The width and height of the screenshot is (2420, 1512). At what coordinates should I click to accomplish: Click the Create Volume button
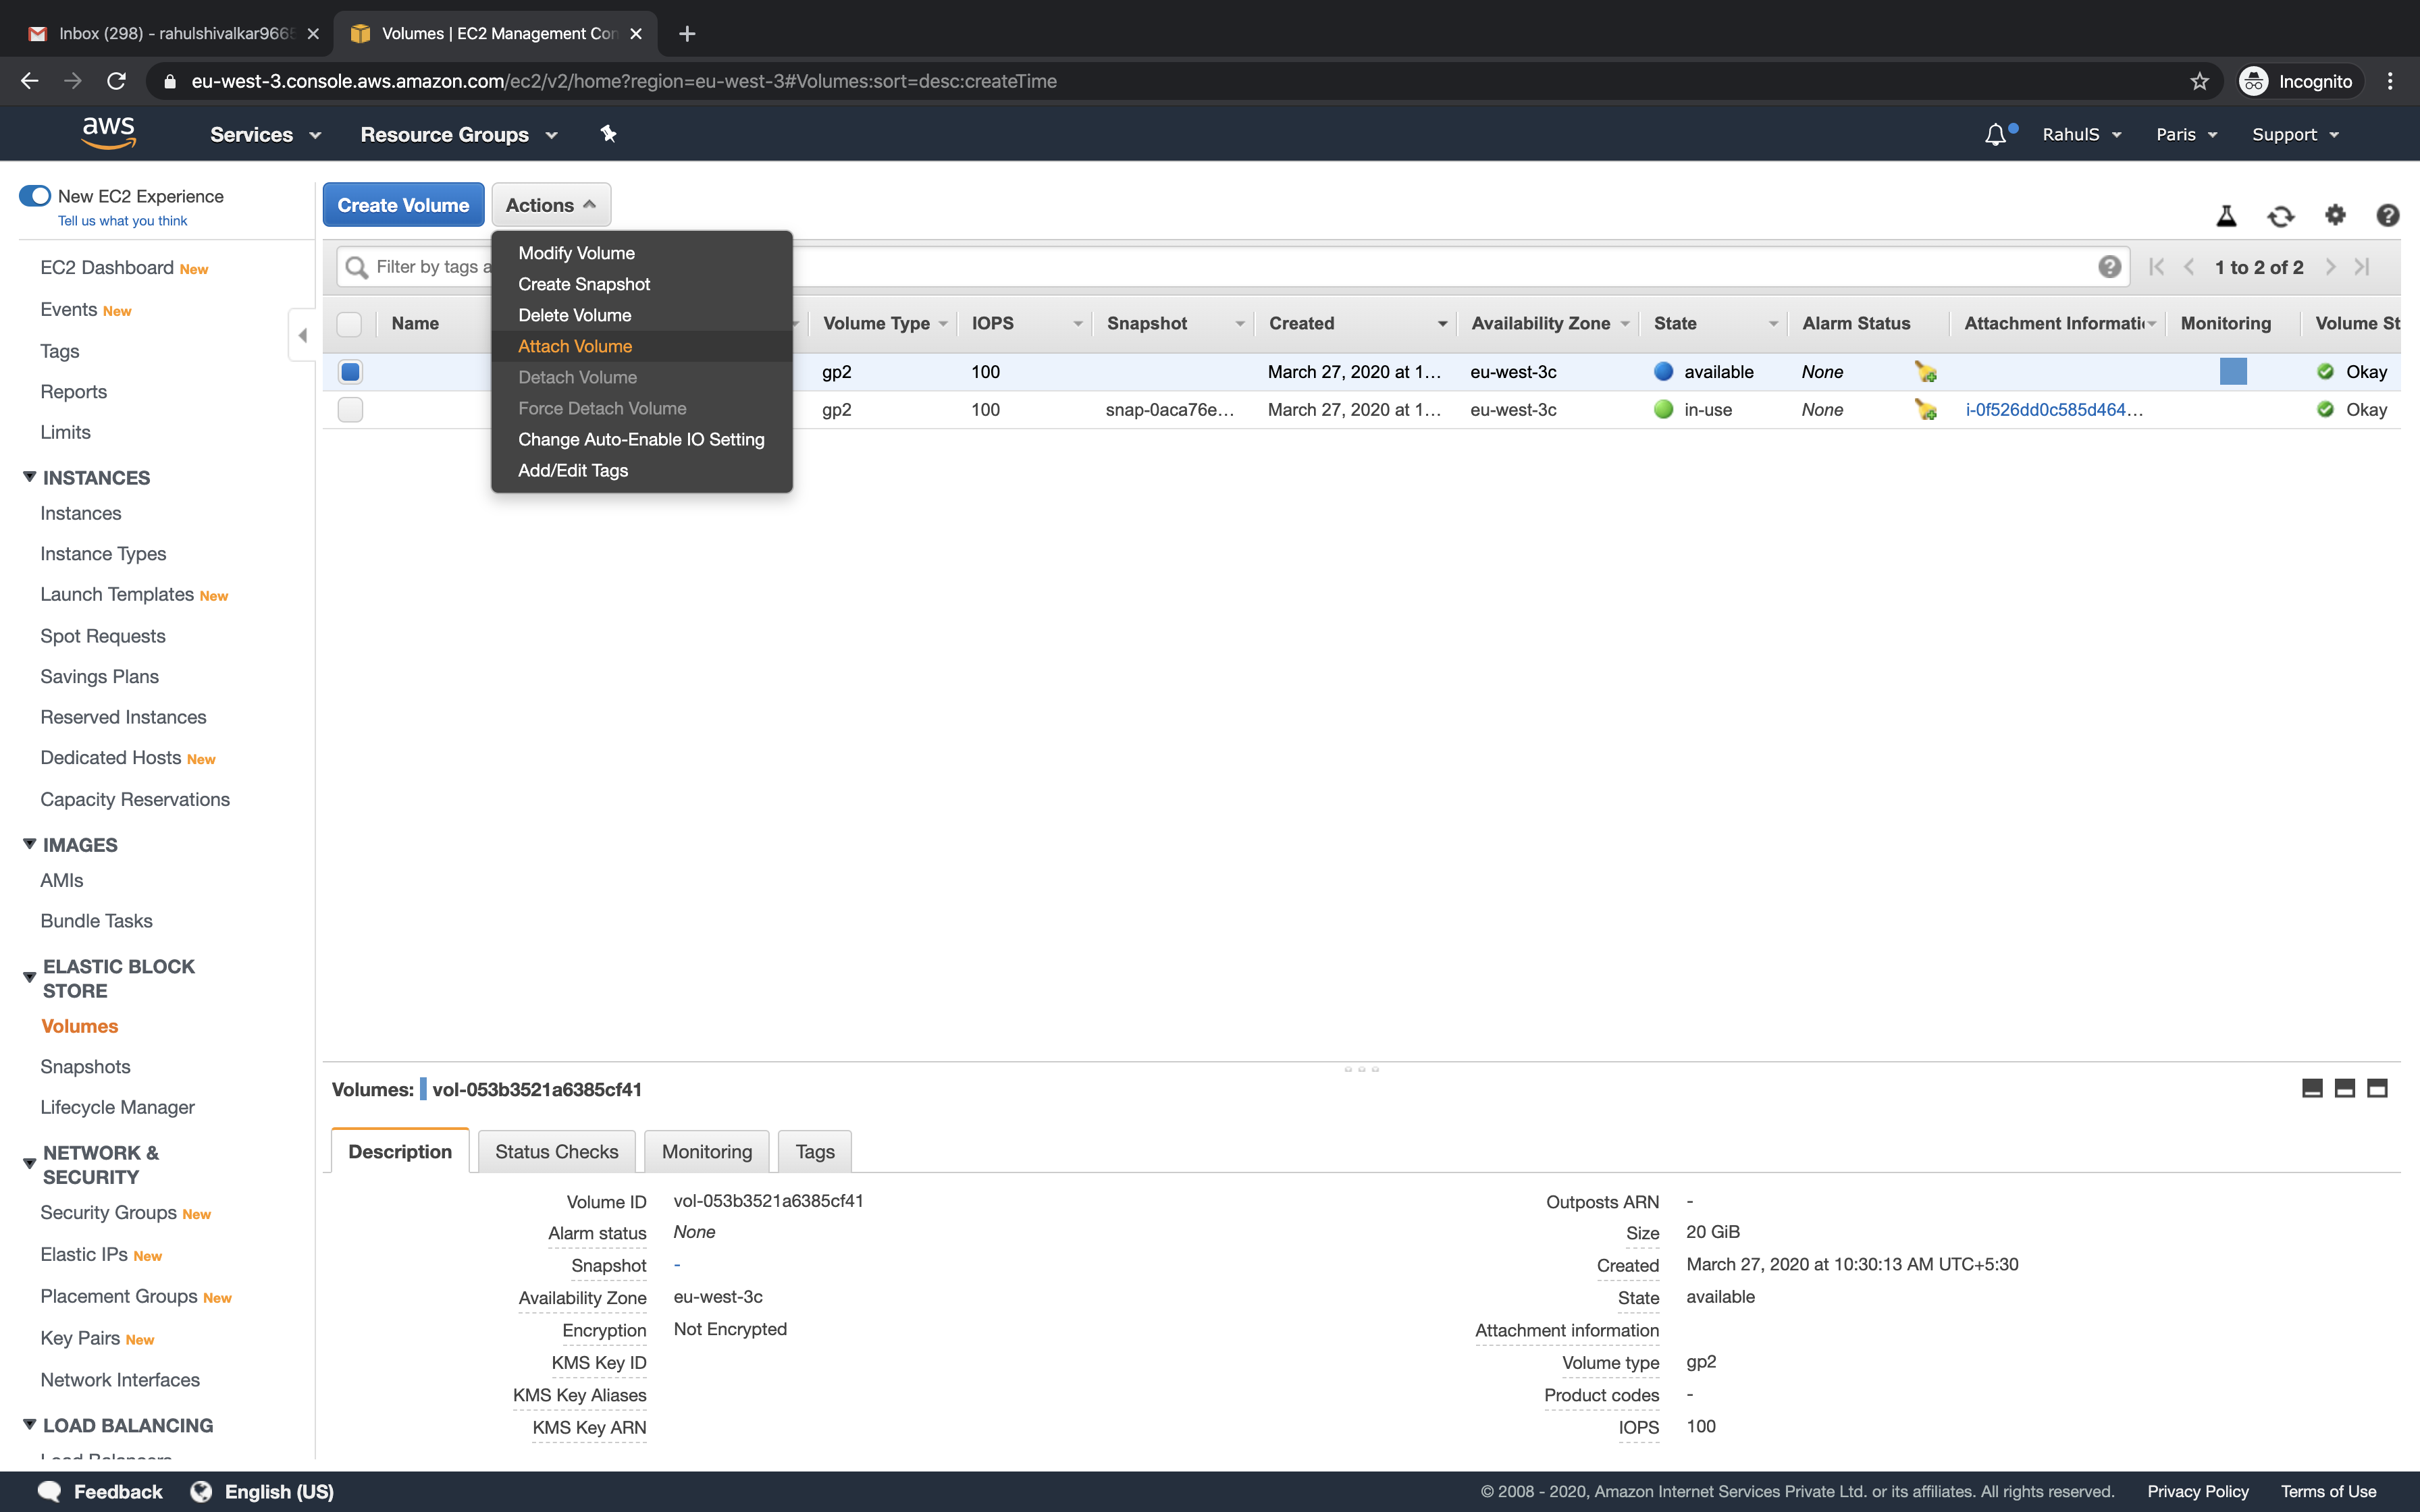coord(403,204)
